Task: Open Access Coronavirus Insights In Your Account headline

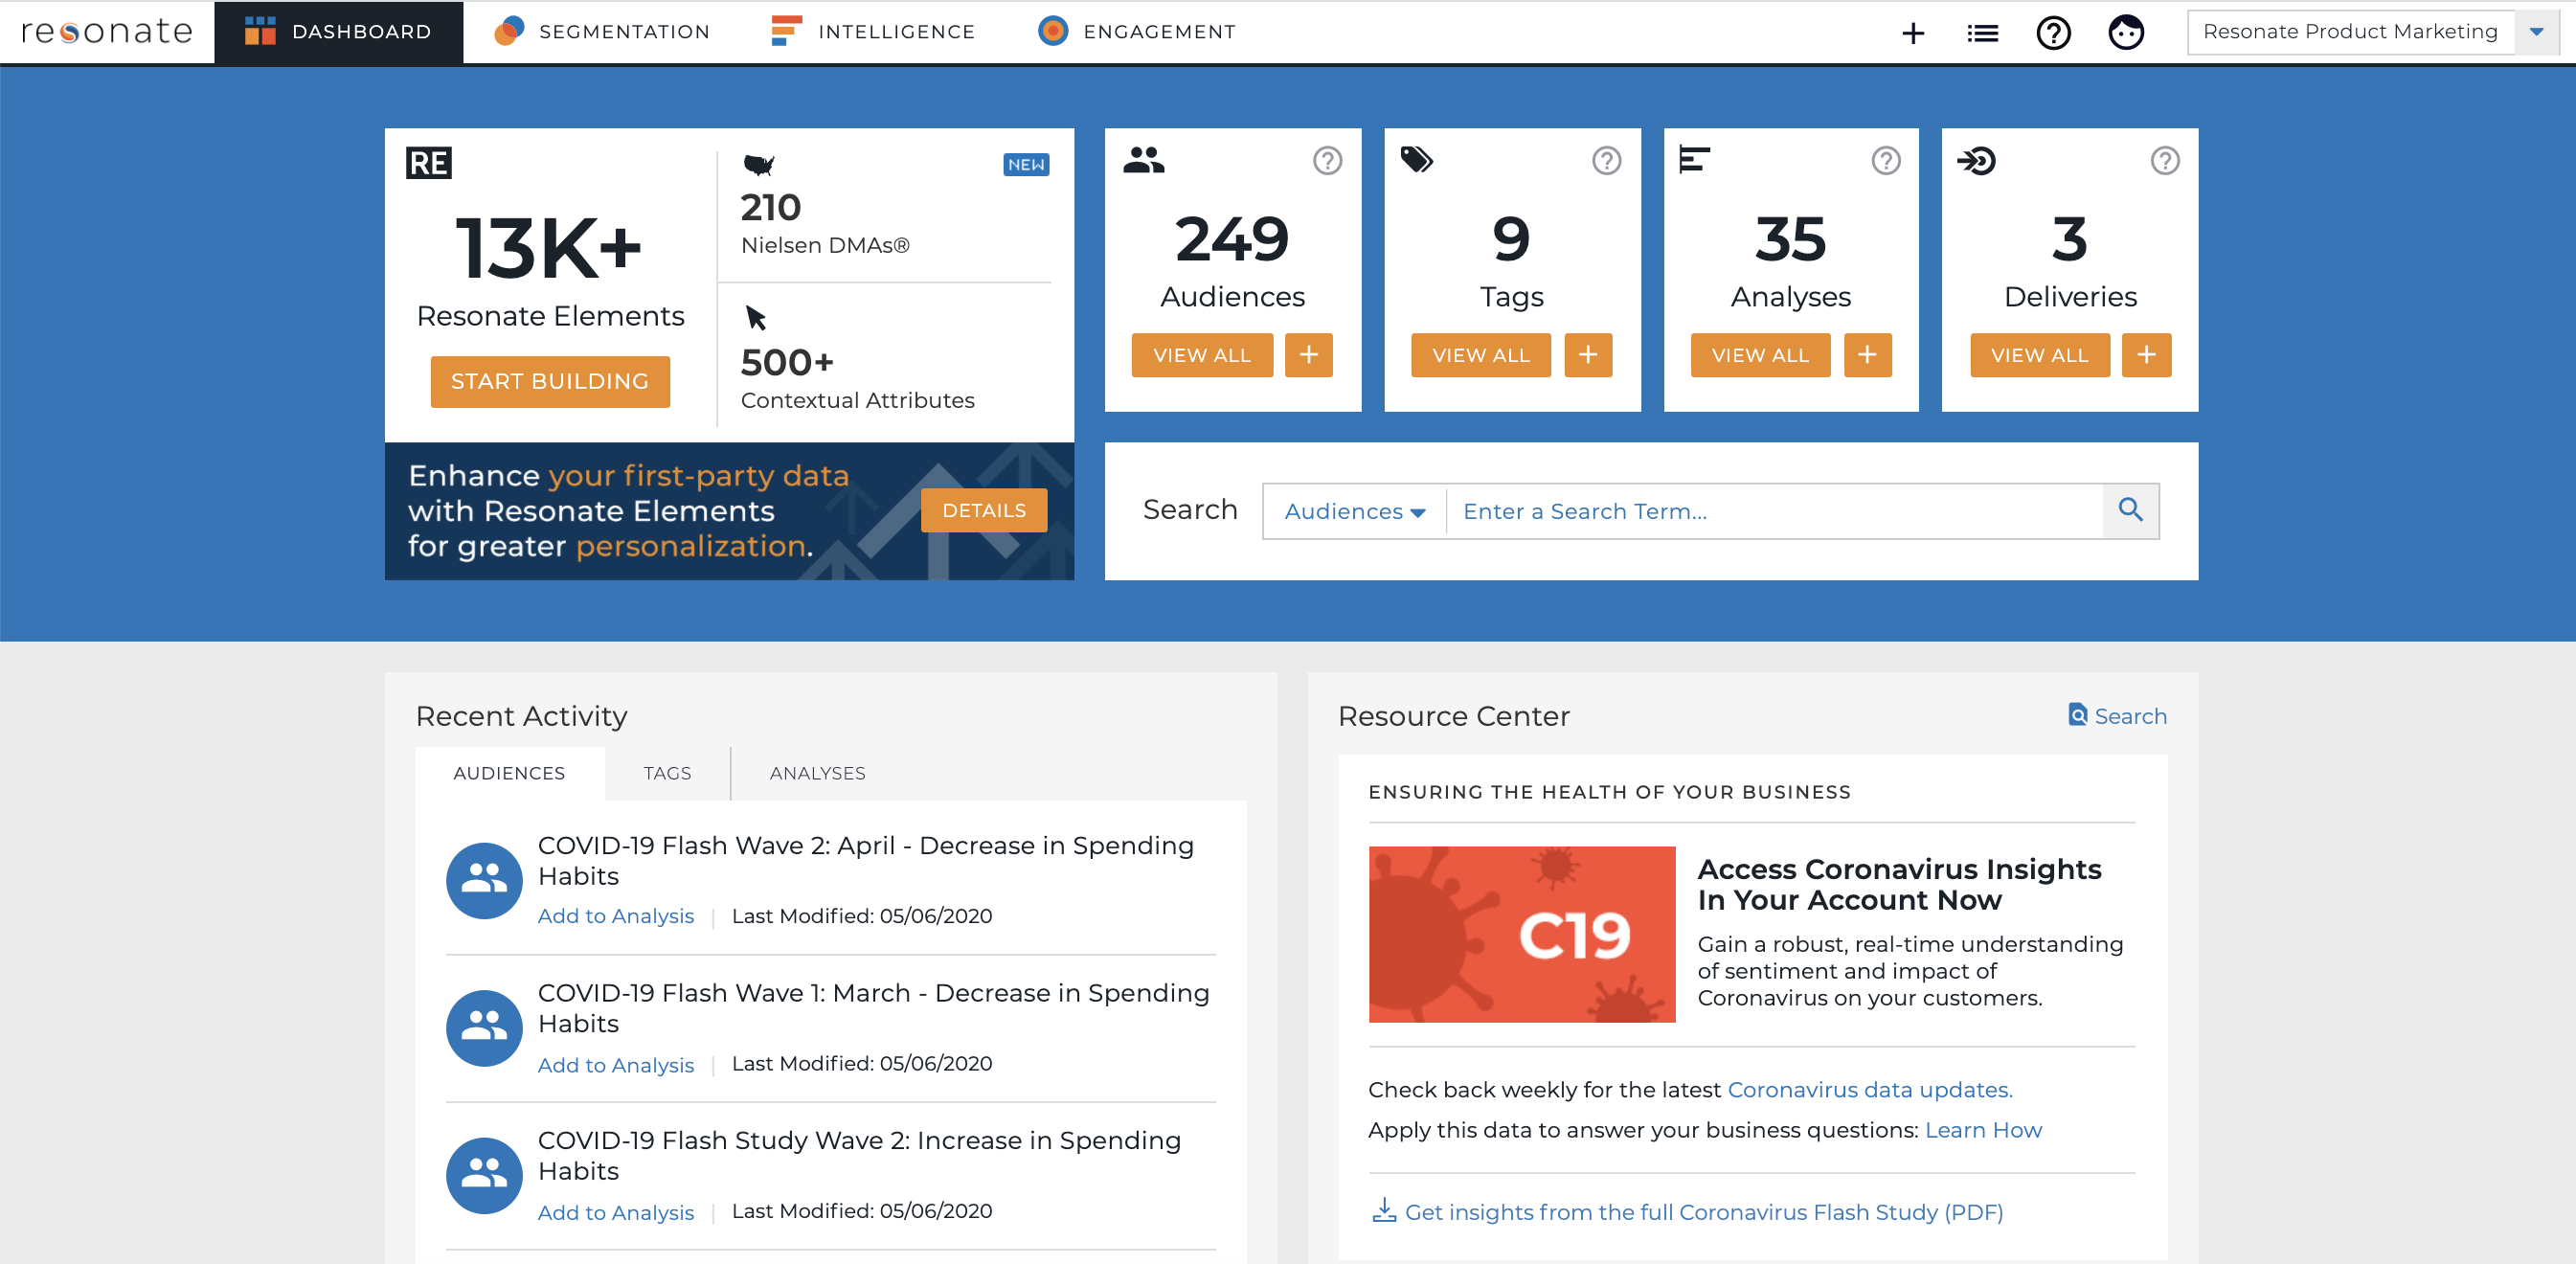Action: (1899, 884)
